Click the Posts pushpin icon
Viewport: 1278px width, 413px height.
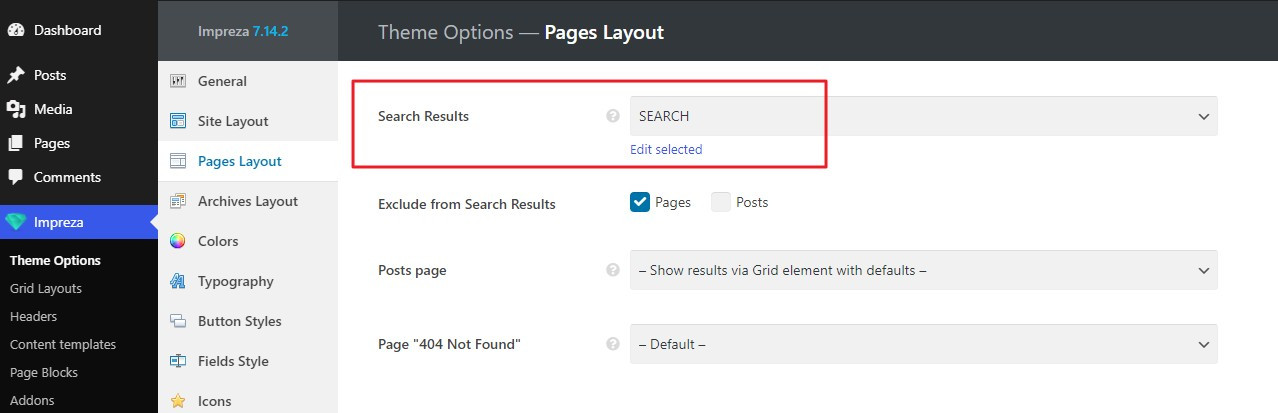pos(16,76)
